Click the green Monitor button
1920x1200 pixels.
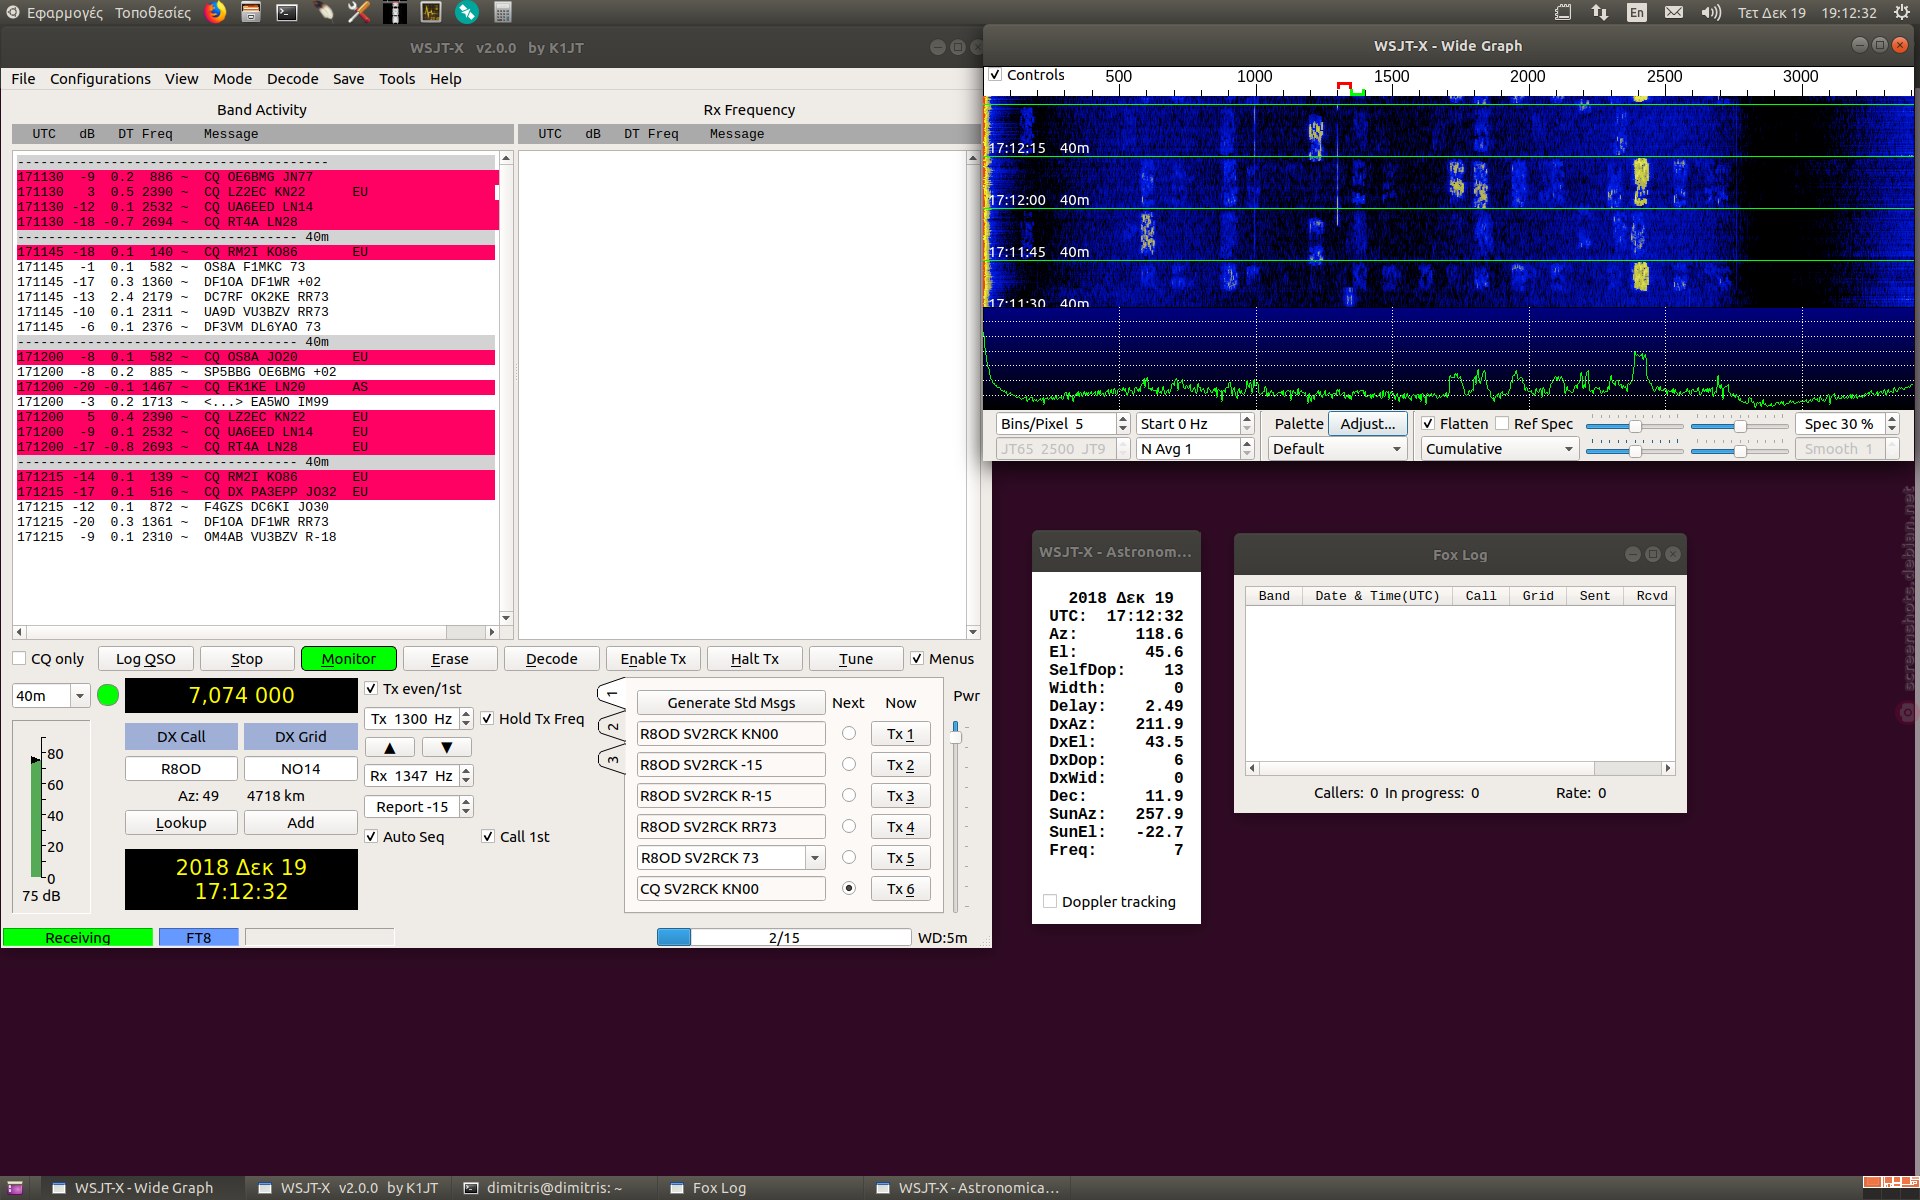pyautogui.click(x=348, y=658)
